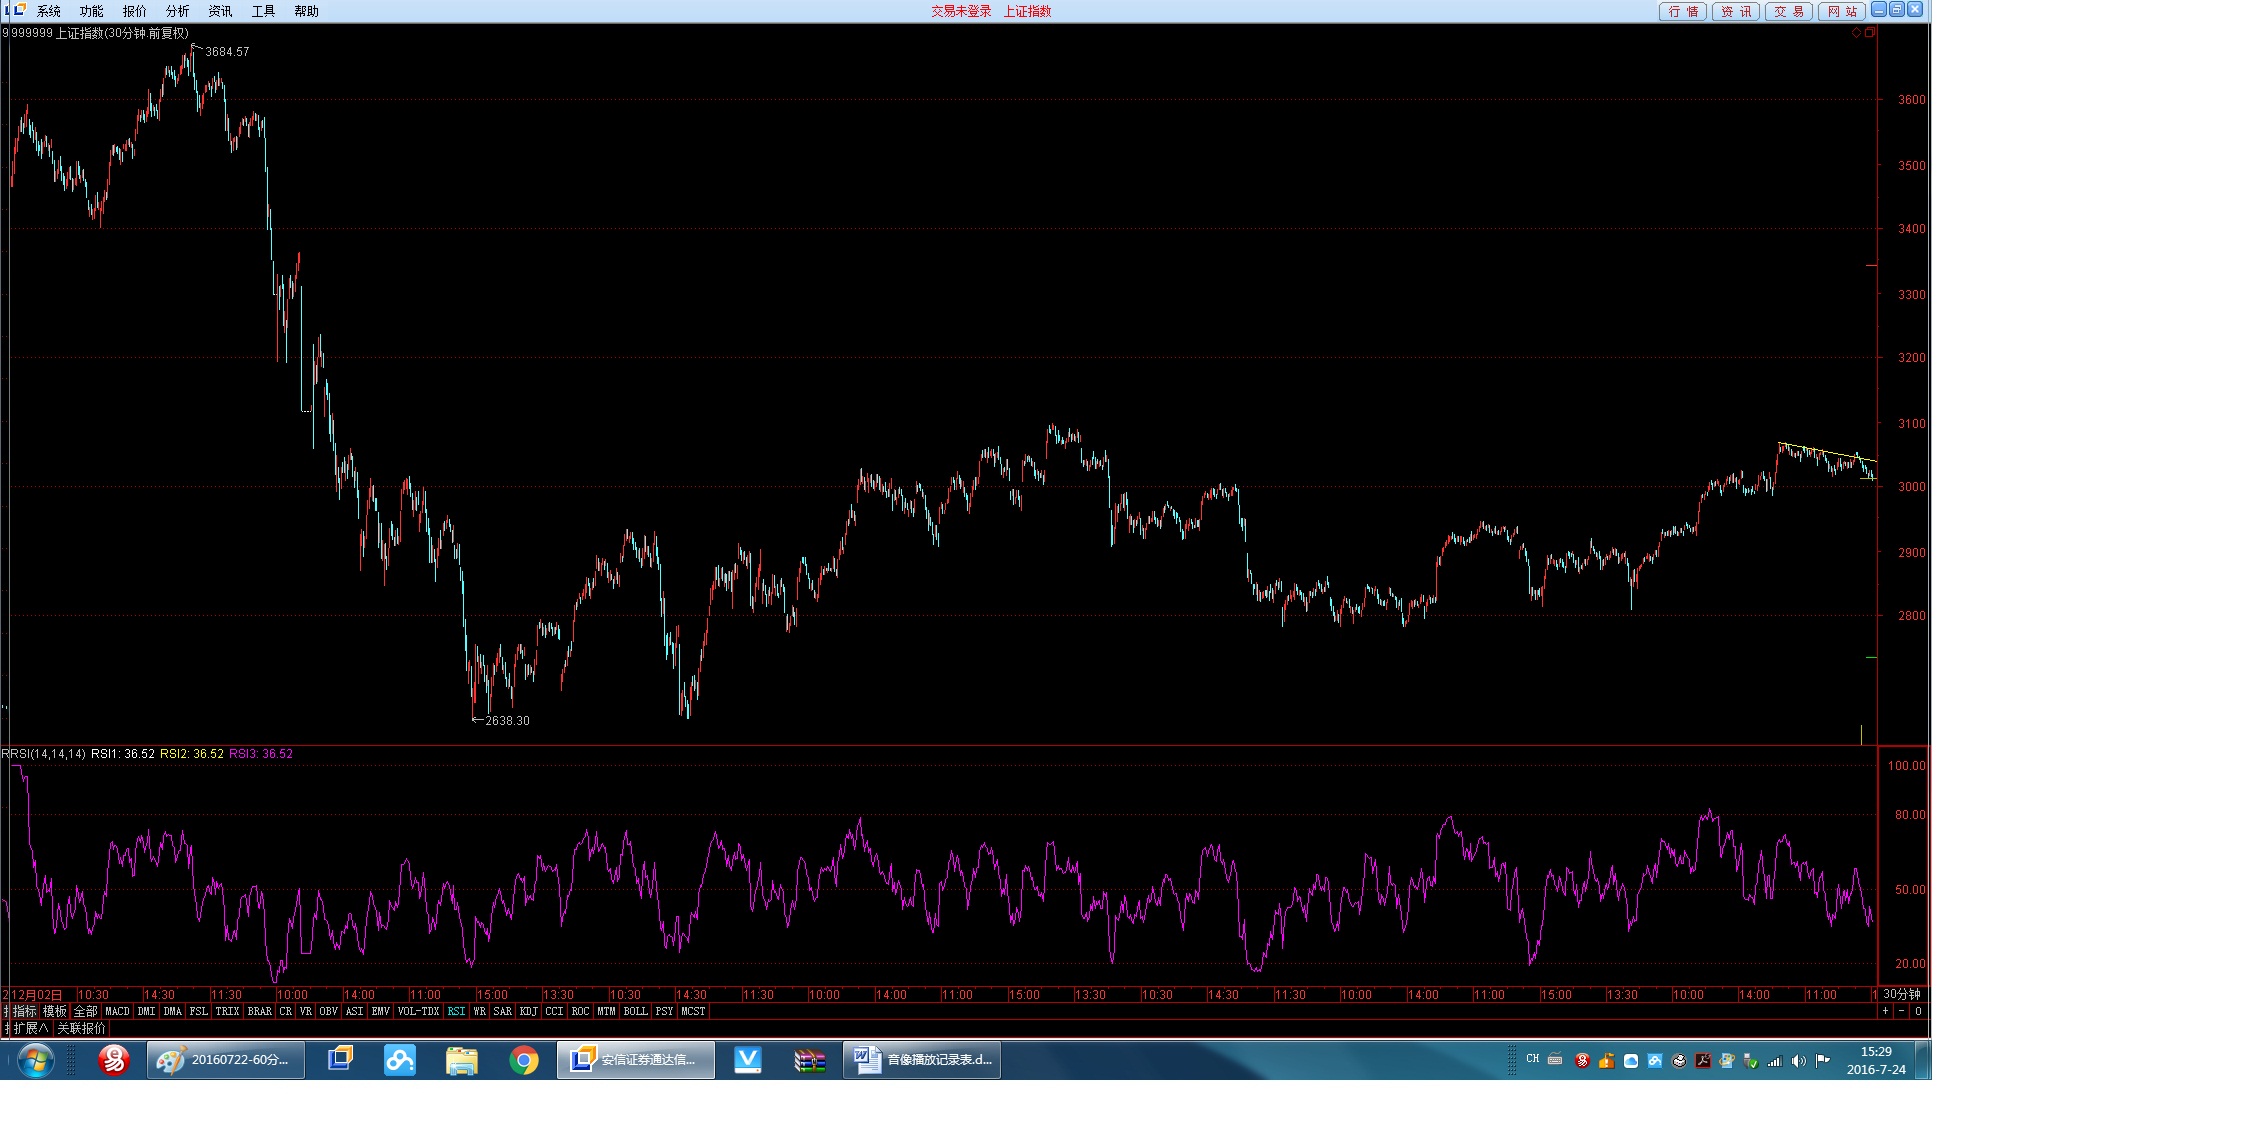This screenshot has height=1137, width=2256.
Task: Open the blue V app in taskbar
Action: 748,1060
